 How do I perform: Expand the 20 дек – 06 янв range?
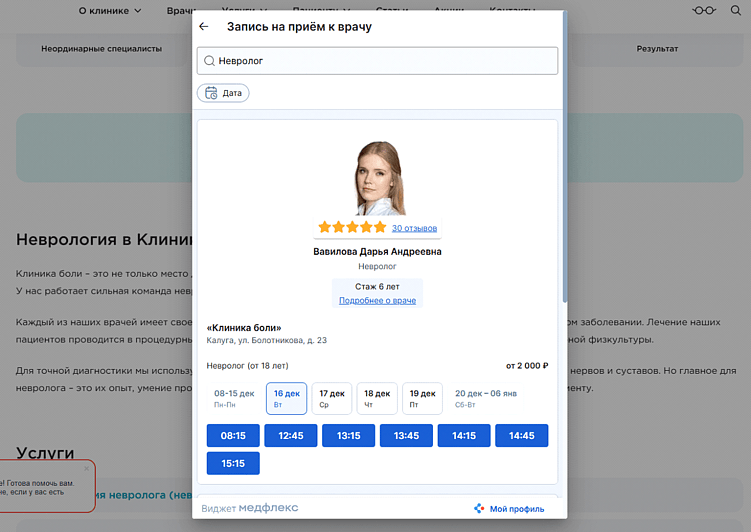coord(486,398)
